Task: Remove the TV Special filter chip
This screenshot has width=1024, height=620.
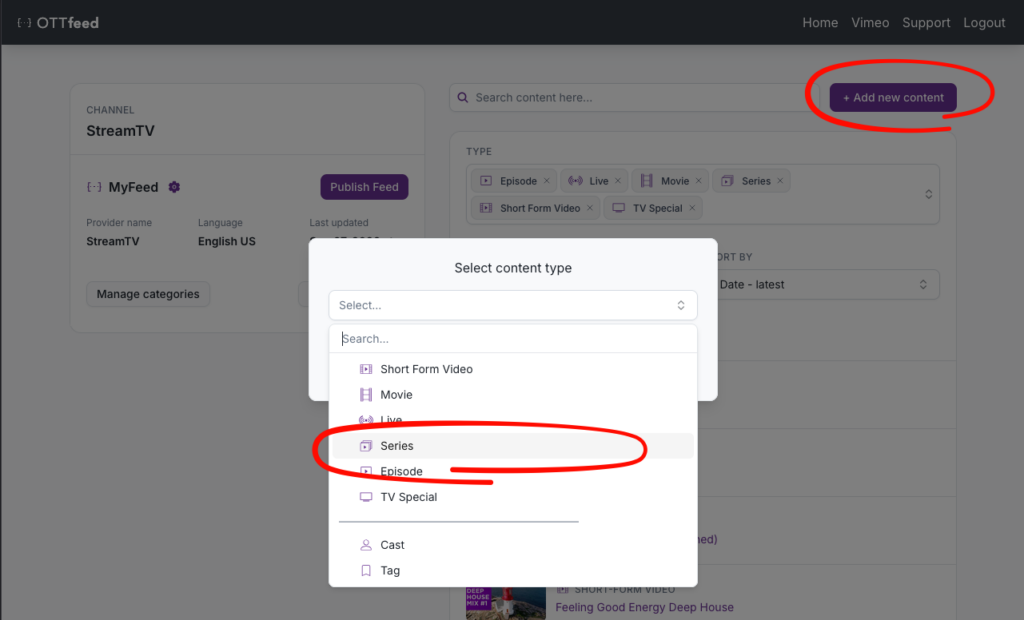Action: click(692, 208)
